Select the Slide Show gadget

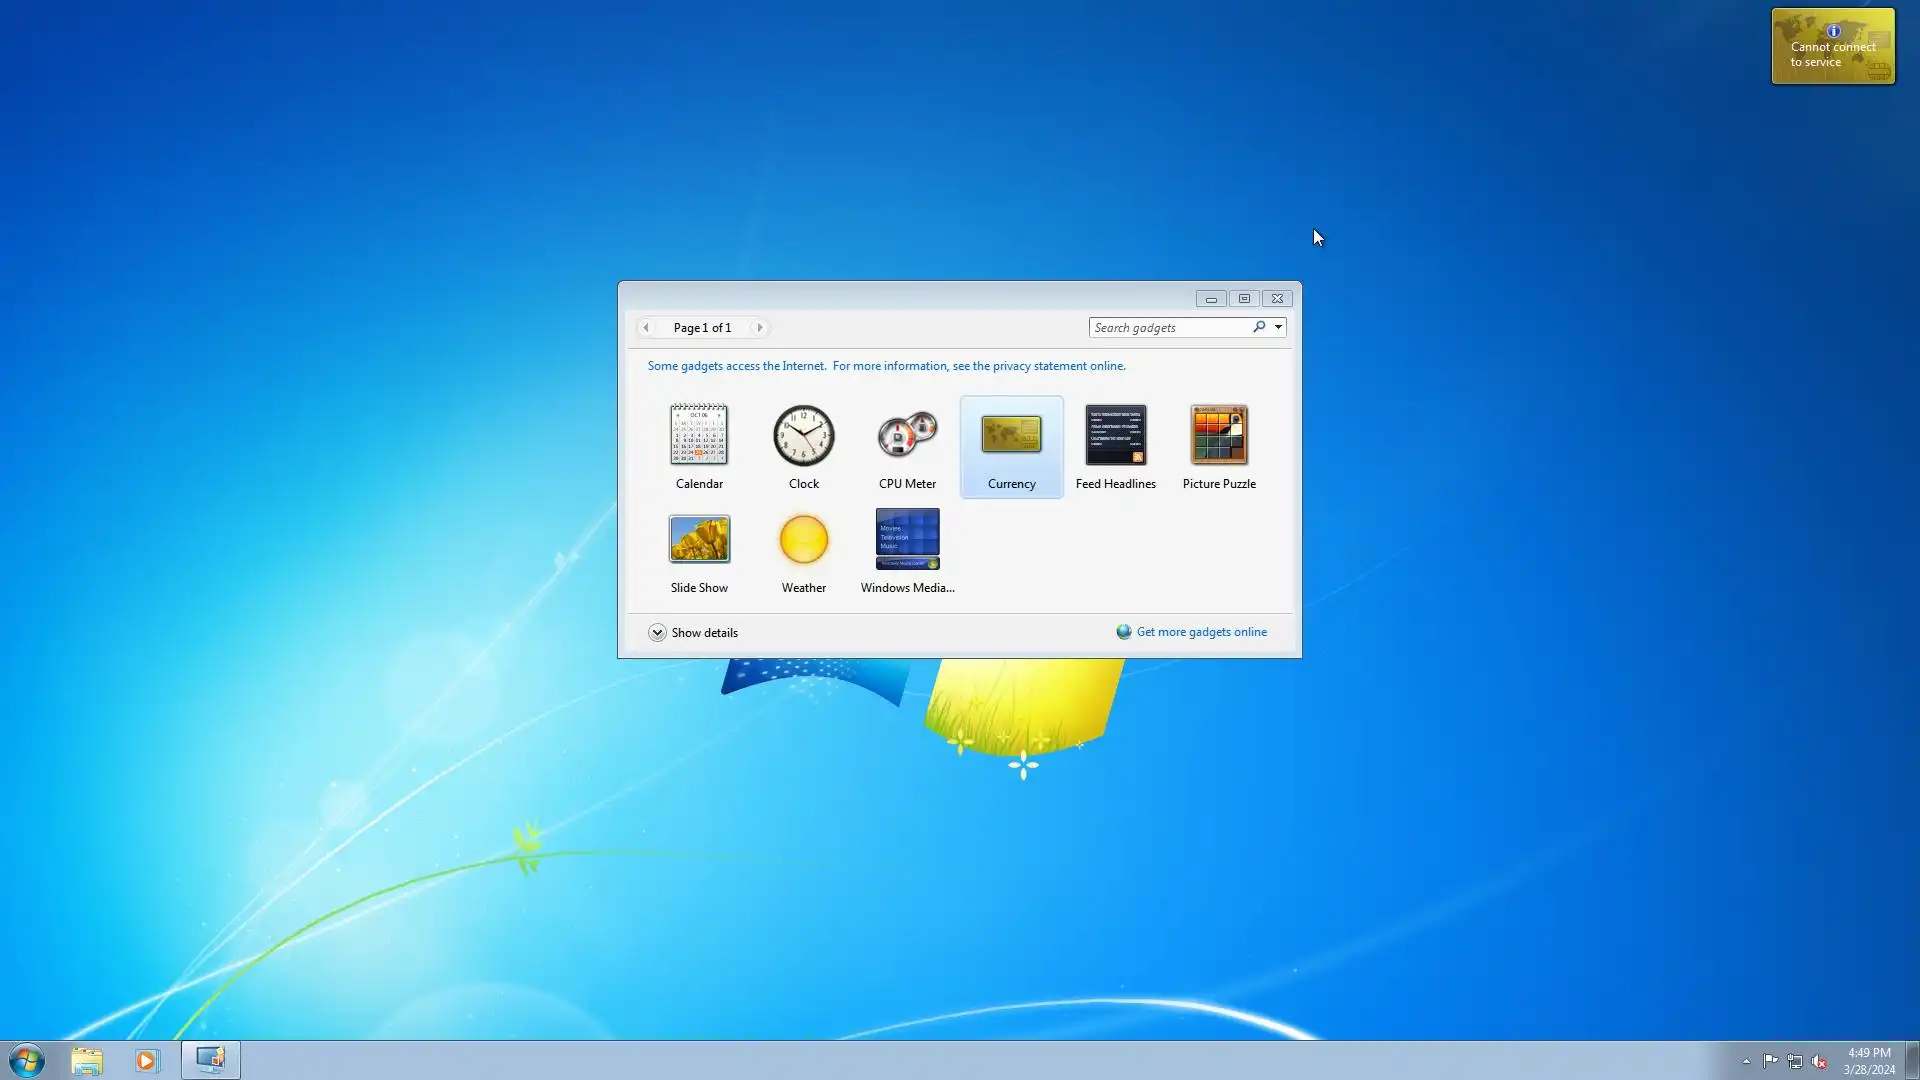[699, 540]
